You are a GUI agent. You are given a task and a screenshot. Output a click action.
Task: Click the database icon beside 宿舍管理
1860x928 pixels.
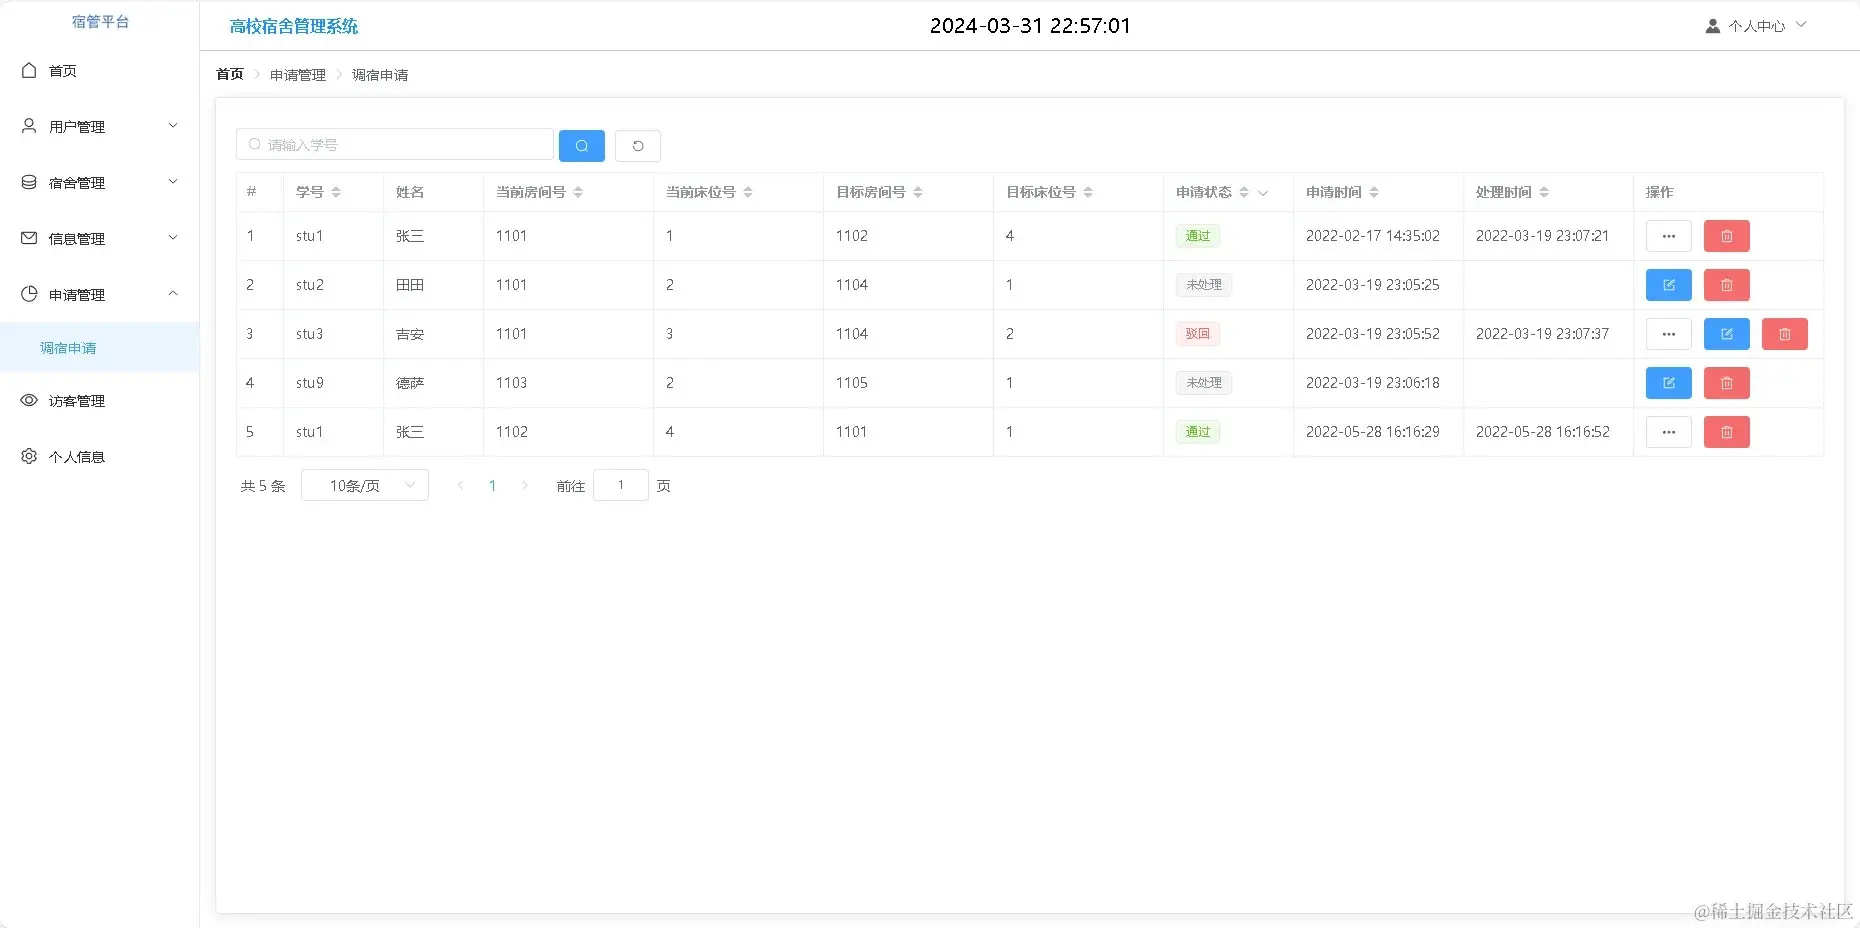pyautogui.click(x=29, y=182)
